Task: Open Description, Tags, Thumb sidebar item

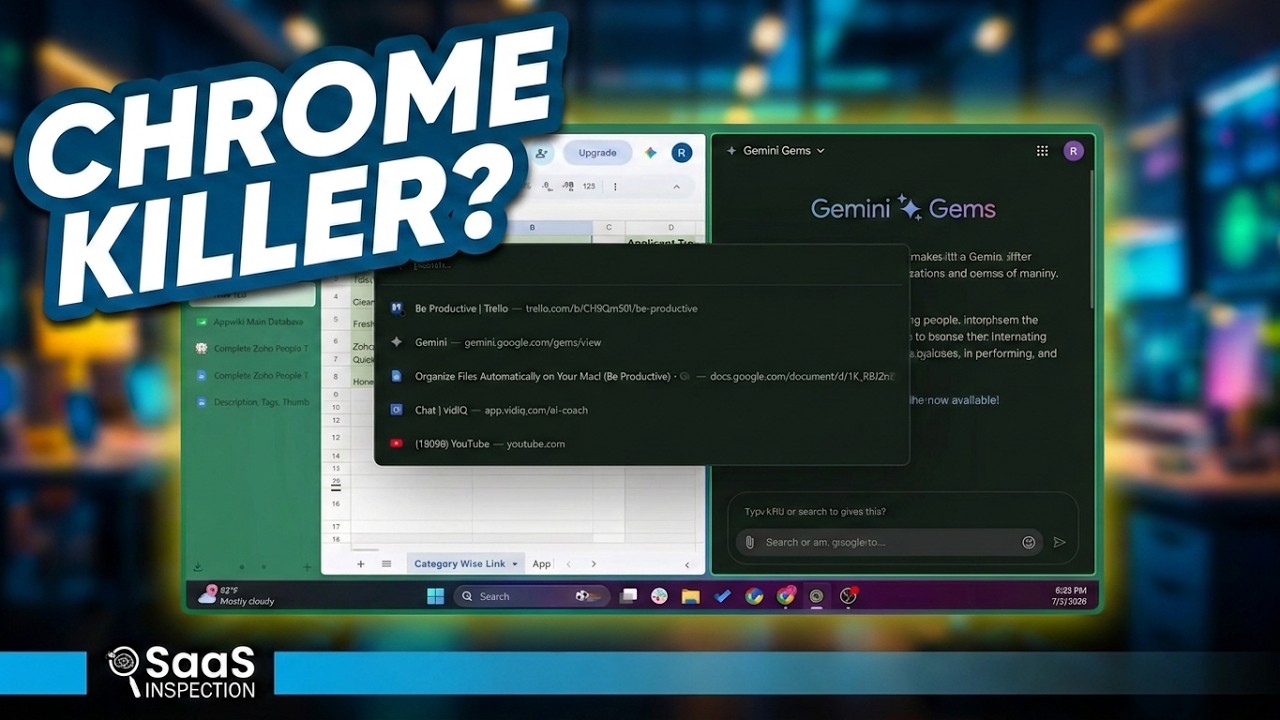Action: tap(252, 402)
